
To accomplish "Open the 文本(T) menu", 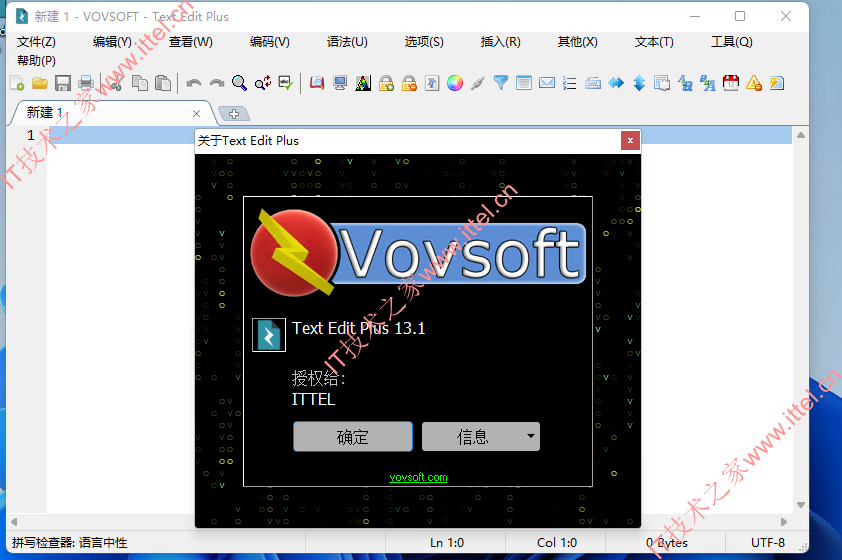I will pyautogui.click(x=654, y=42).
